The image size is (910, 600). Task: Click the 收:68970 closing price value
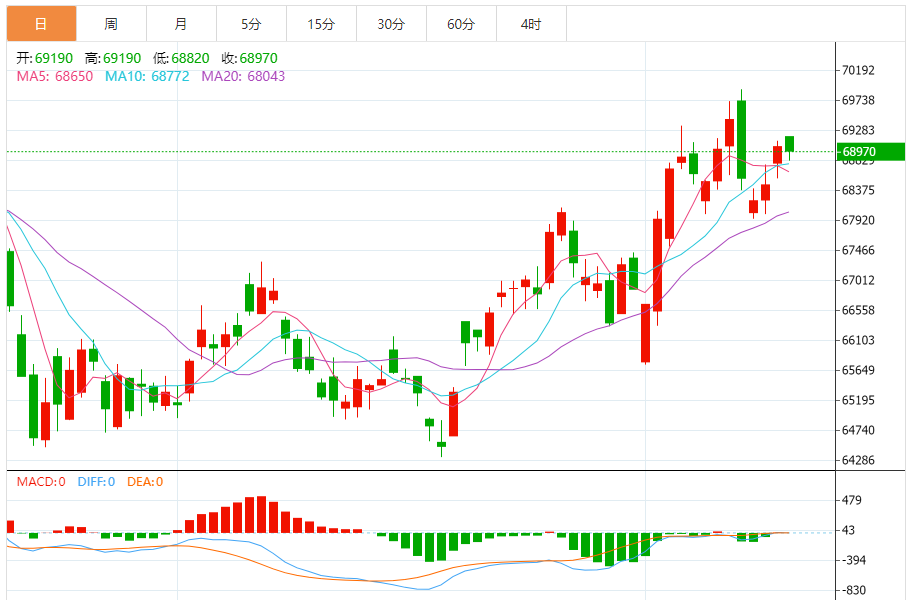click(x=250, y=58)
